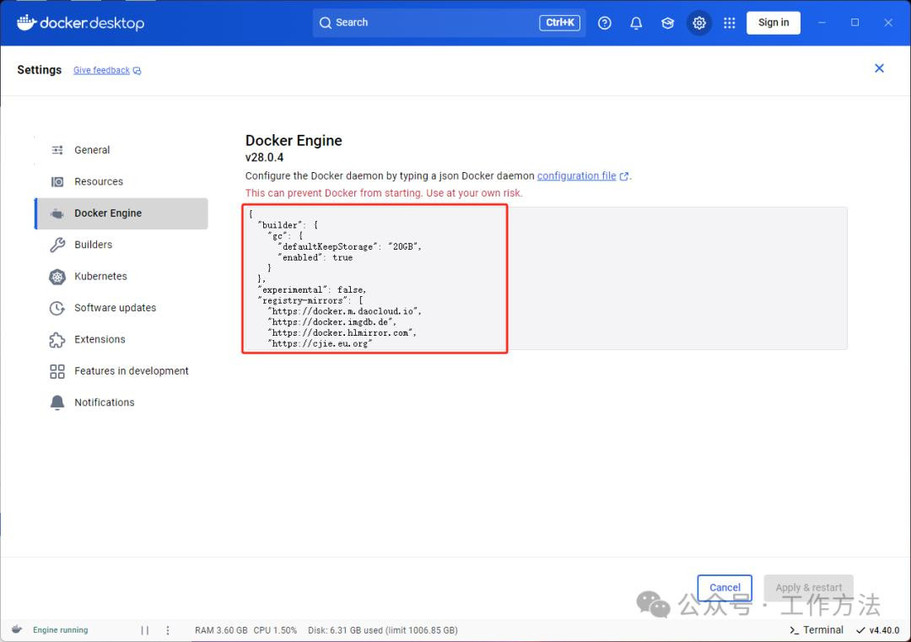The height and width of the screenshot is (642, 911).
Task: Click the RAM 3.60 GB status text
Action: pos(221,630)
